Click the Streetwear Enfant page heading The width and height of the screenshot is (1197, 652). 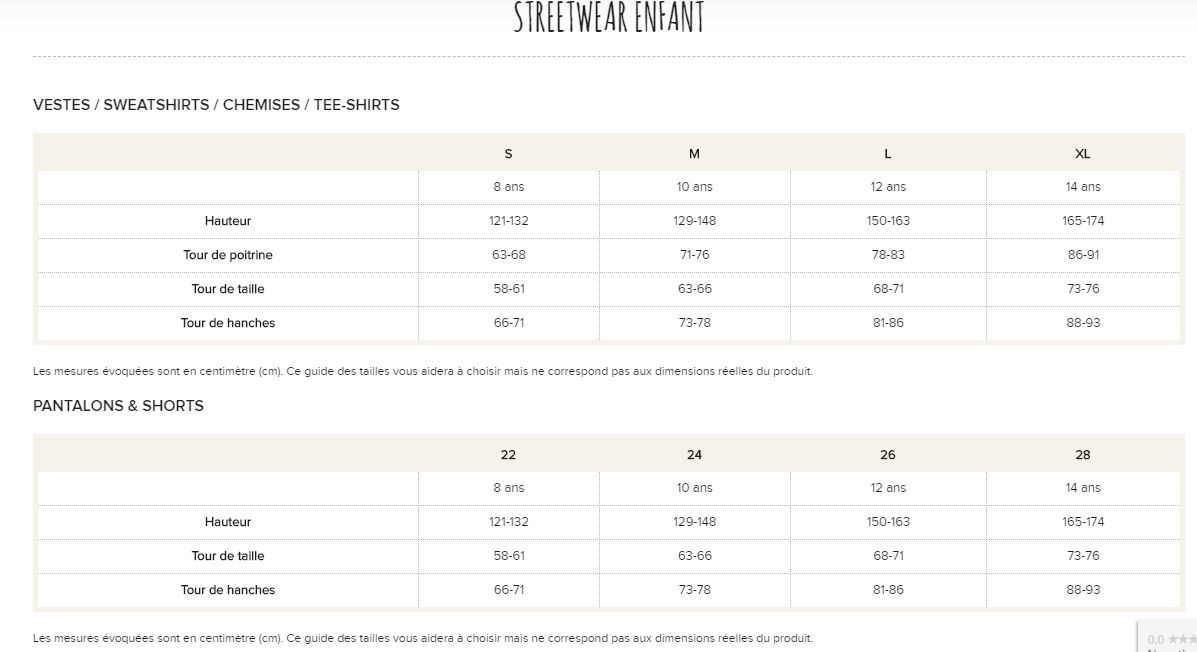[x=608, y=17]
